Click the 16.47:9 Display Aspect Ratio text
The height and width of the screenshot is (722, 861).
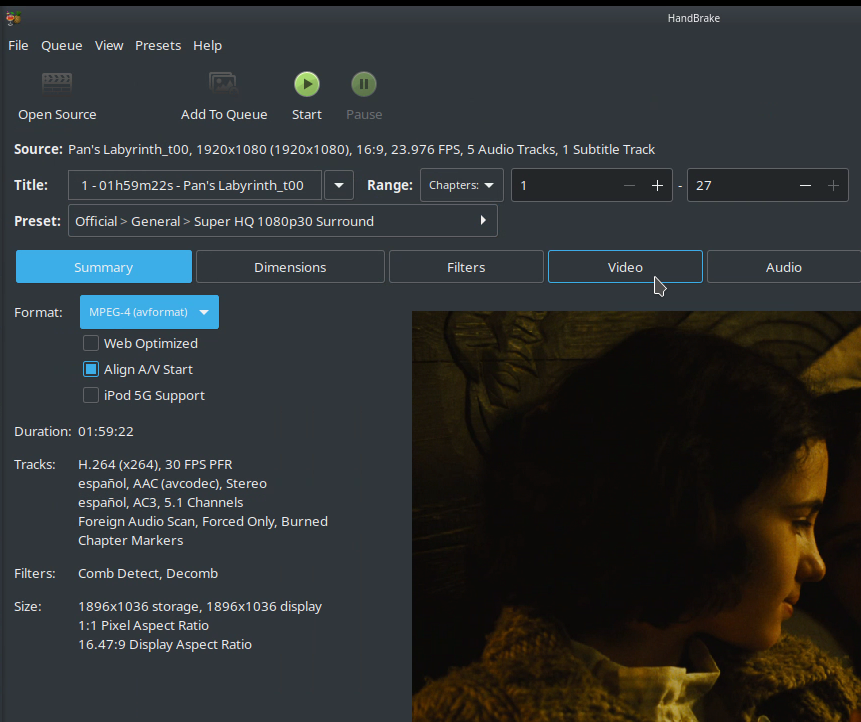165,645
